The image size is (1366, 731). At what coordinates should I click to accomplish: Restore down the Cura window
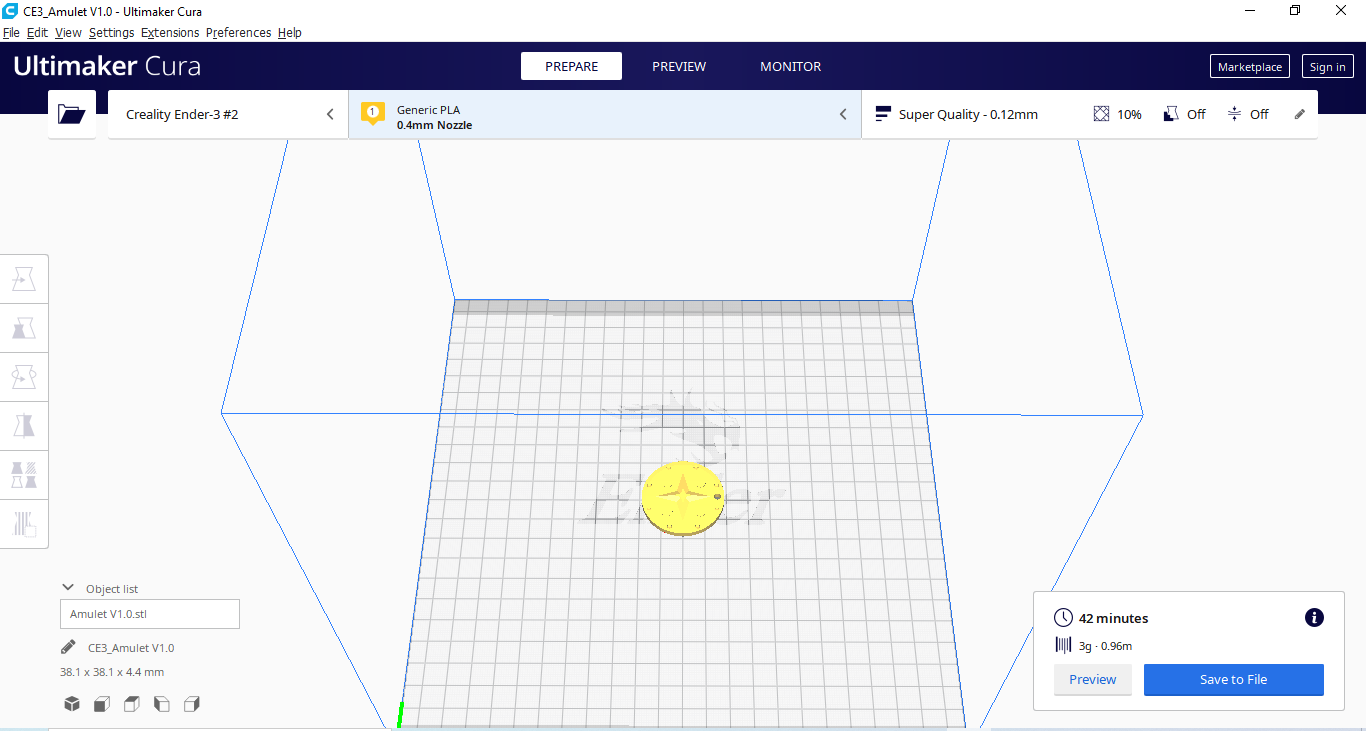pos(1295,11)
